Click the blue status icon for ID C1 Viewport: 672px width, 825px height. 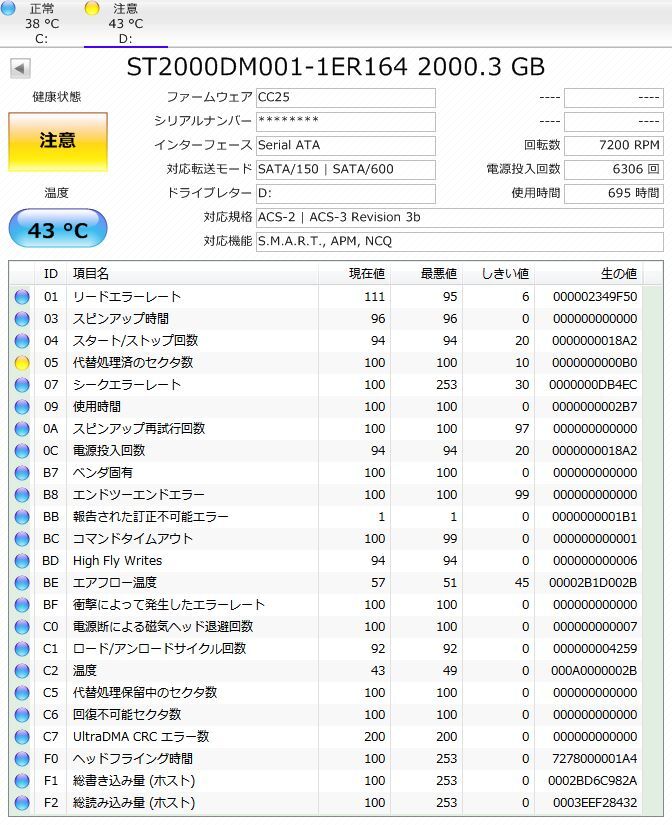pos(22,649)
